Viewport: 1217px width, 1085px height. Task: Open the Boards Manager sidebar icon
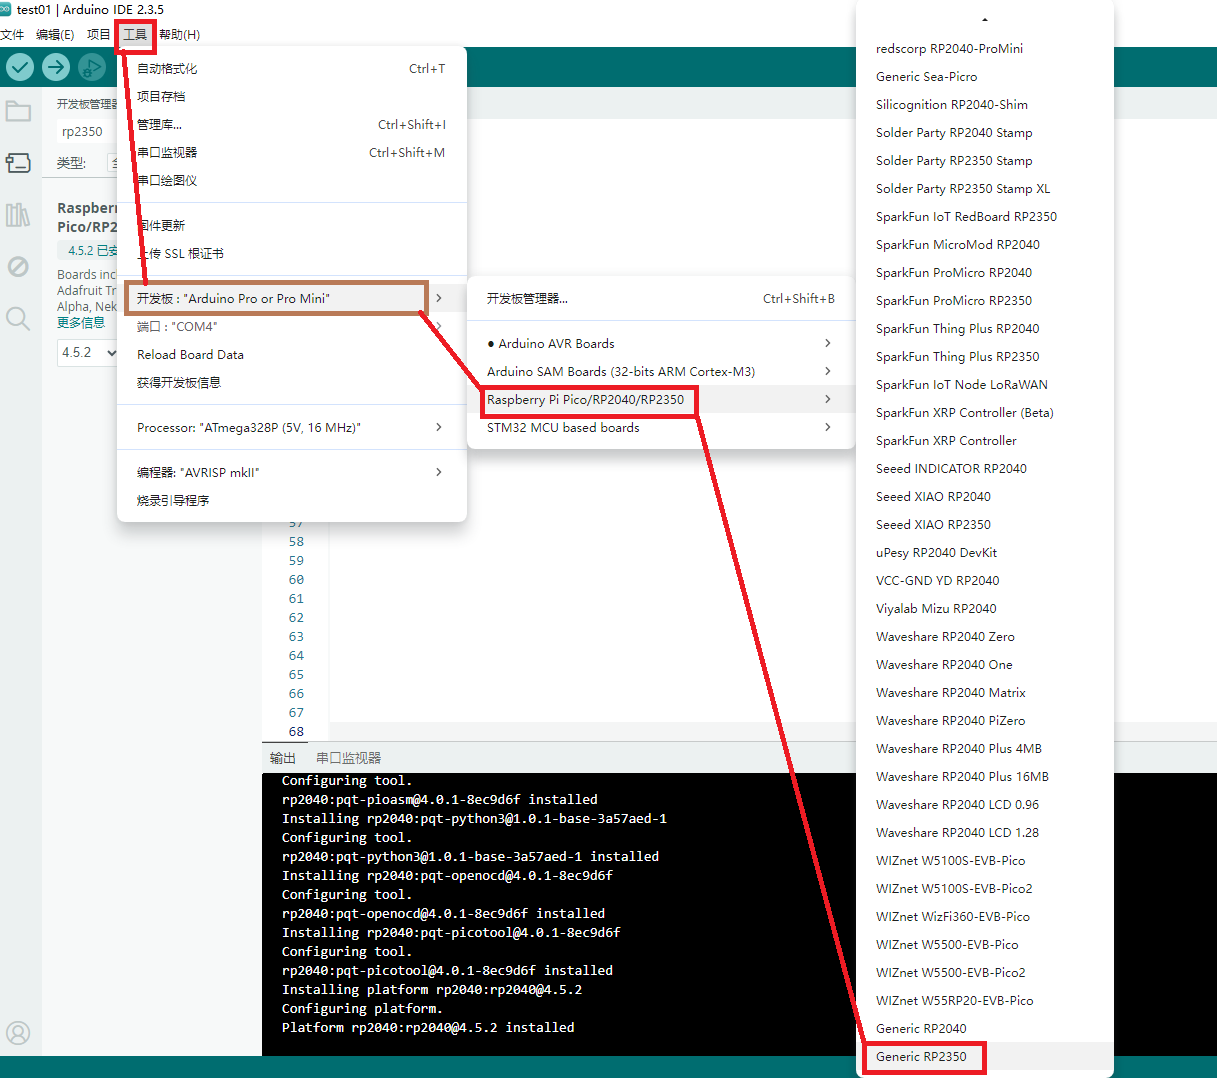tap(18, 162)
